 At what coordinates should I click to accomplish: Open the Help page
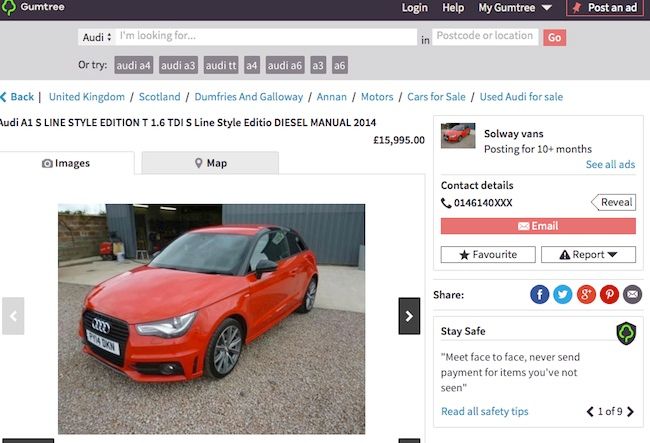[453, 8]
